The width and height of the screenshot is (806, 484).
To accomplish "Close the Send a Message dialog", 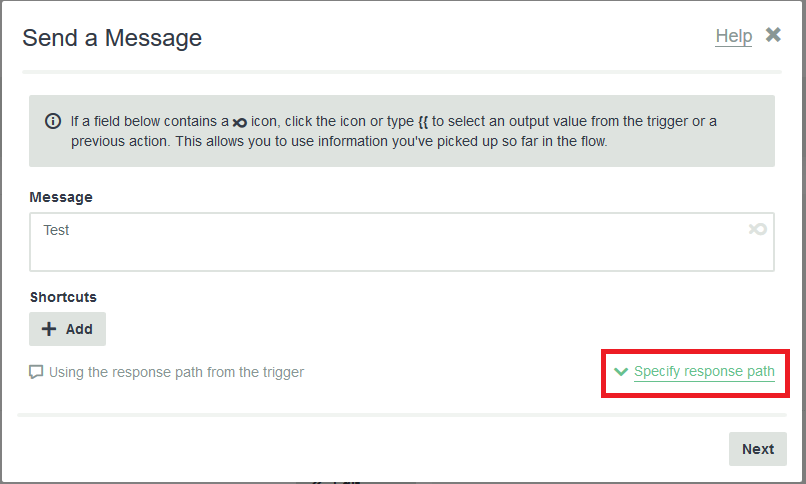I will 773,35.
